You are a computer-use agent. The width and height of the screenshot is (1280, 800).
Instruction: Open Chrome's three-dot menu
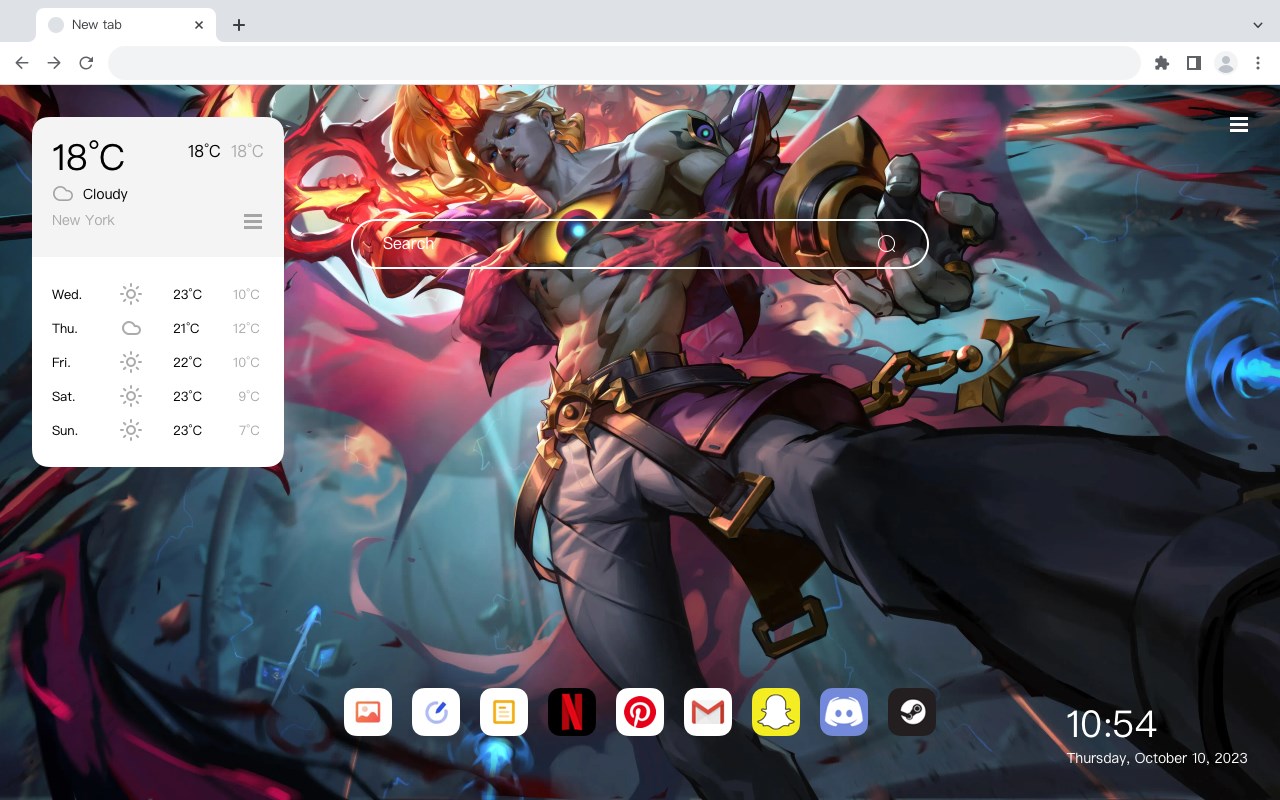coord(1258,63)
